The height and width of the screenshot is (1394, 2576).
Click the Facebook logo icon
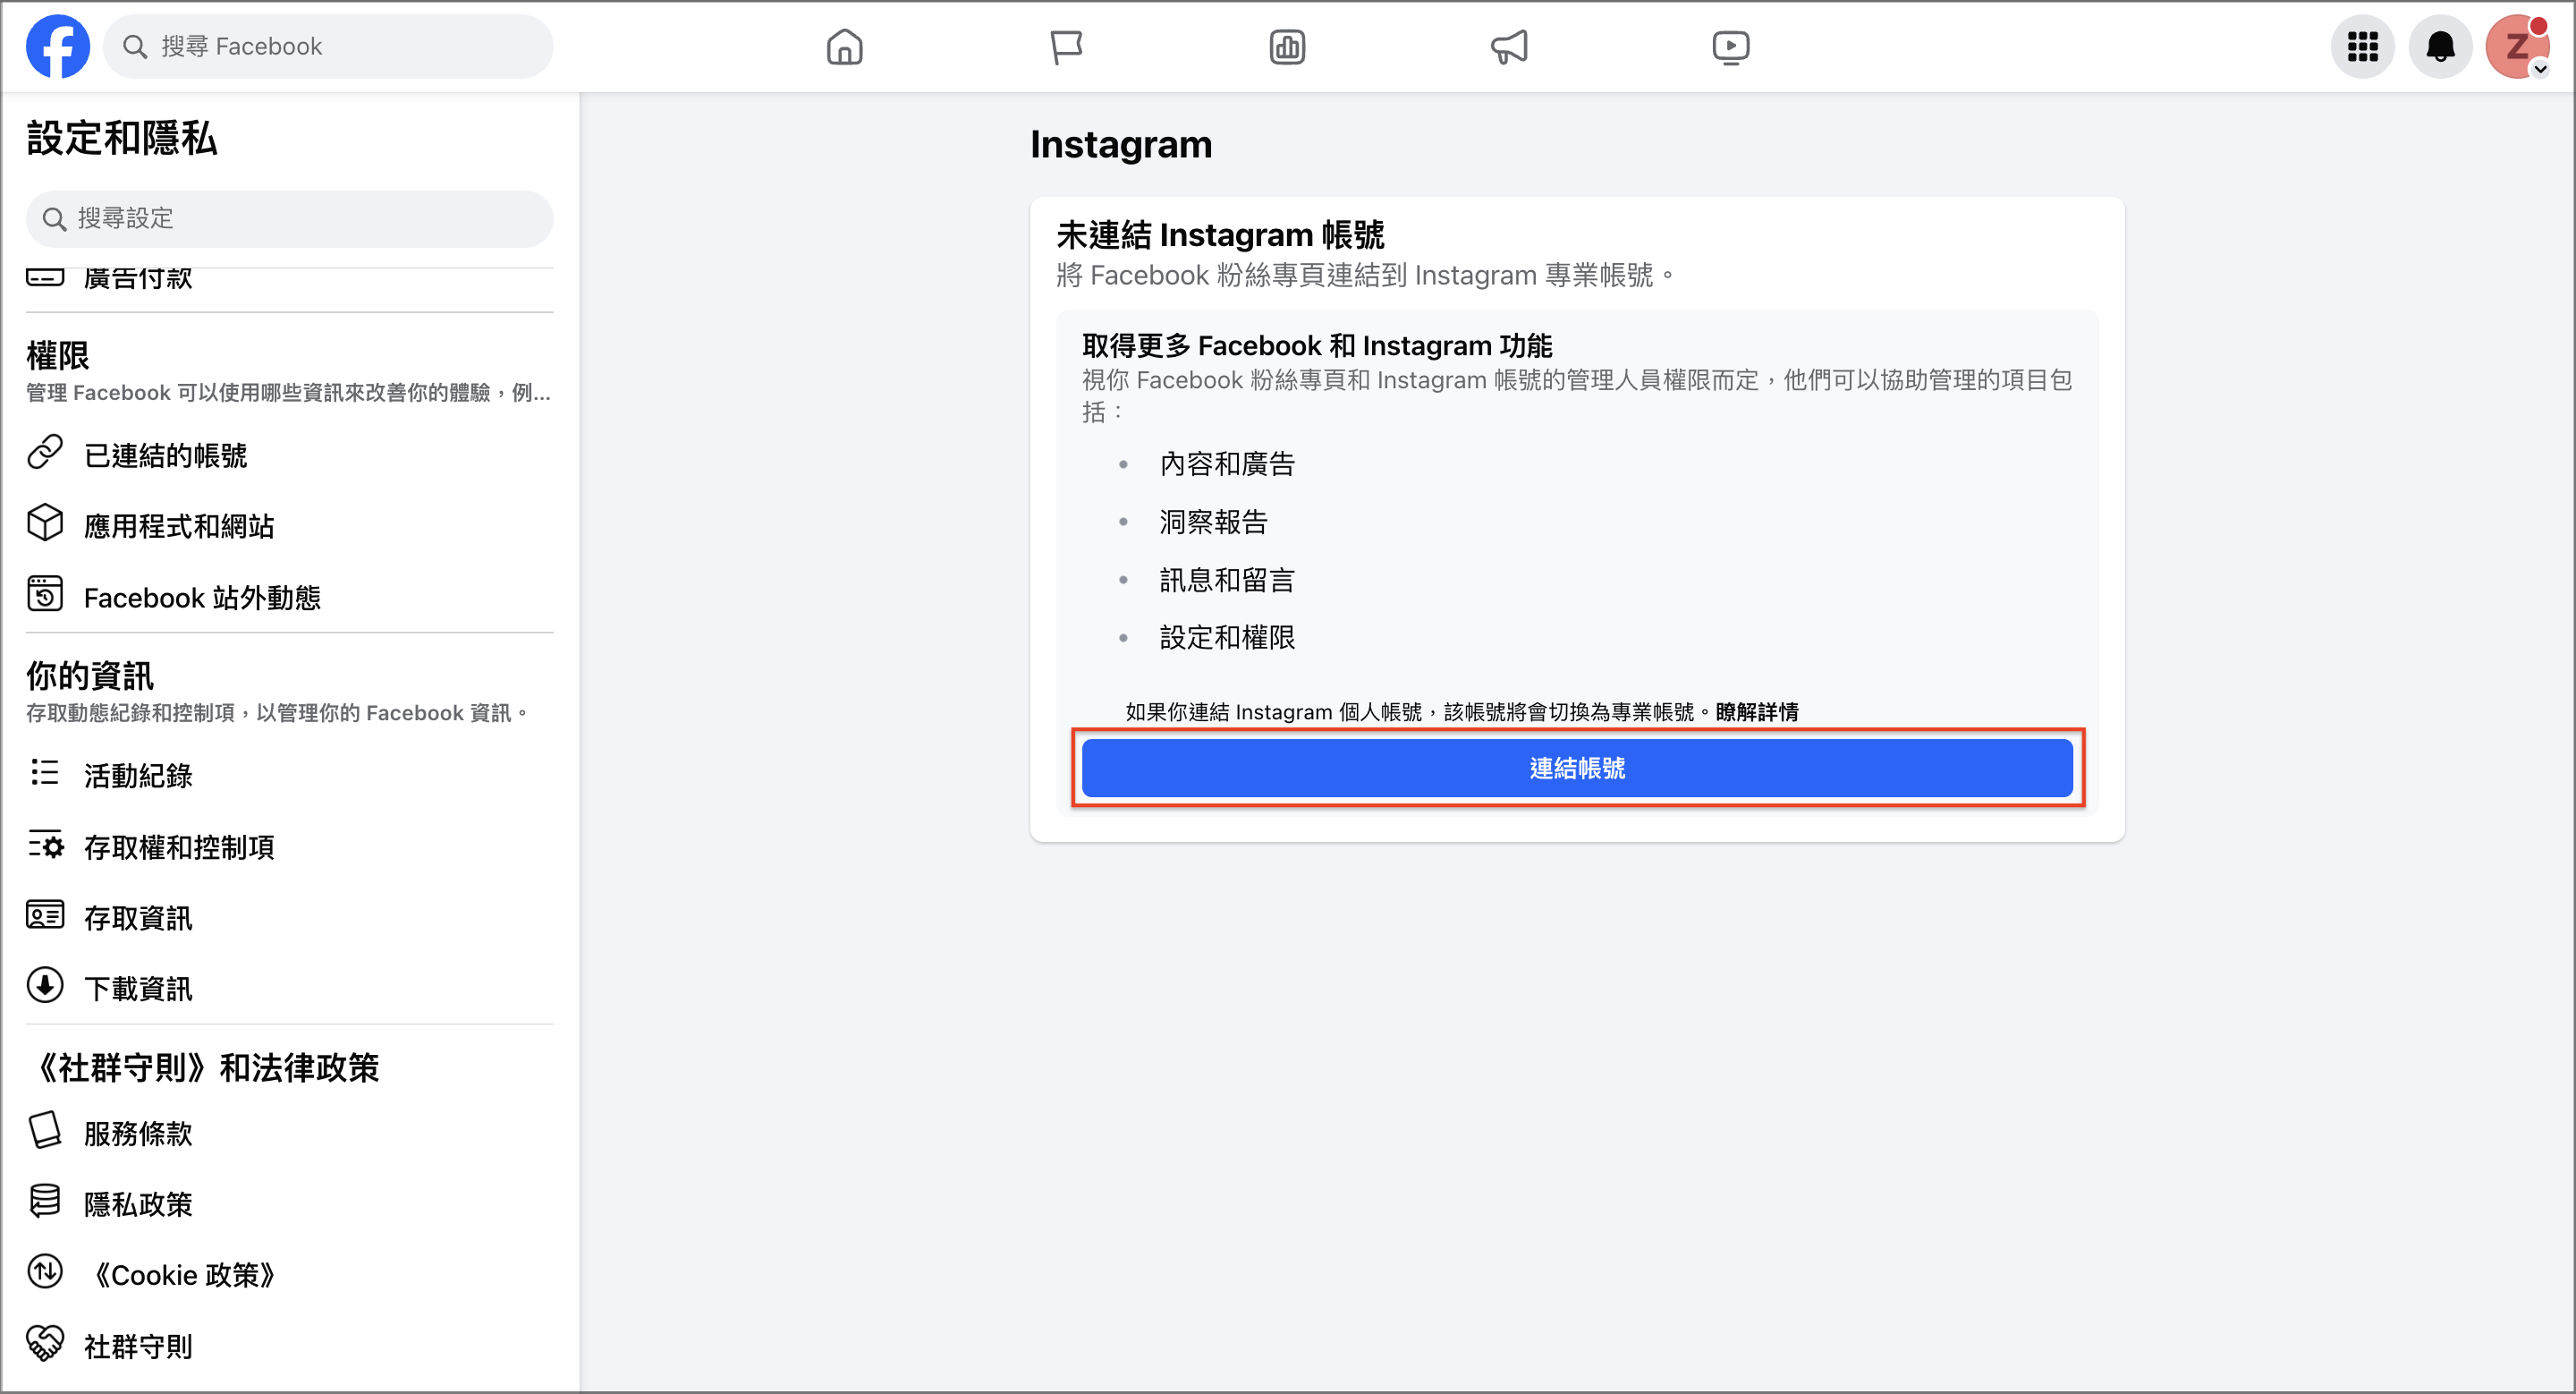(x=58, y=46)
